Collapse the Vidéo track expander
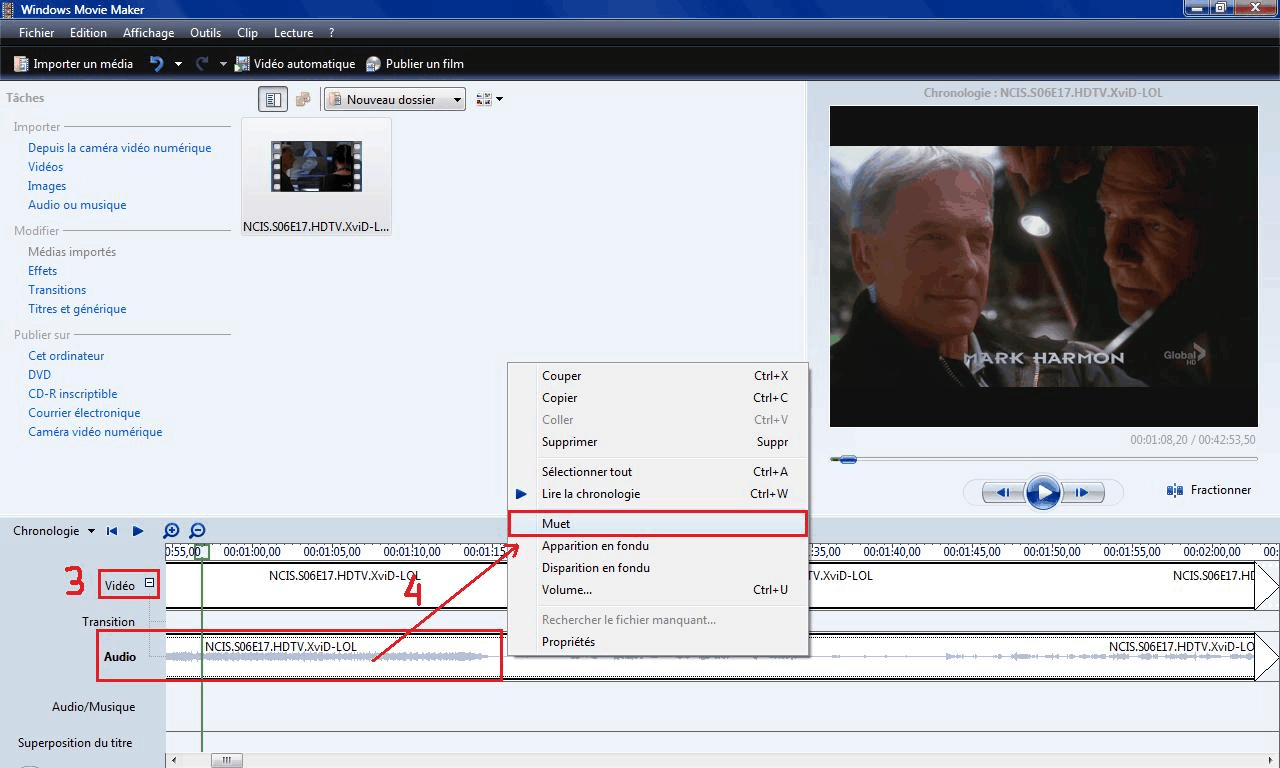 coord(149,582)
